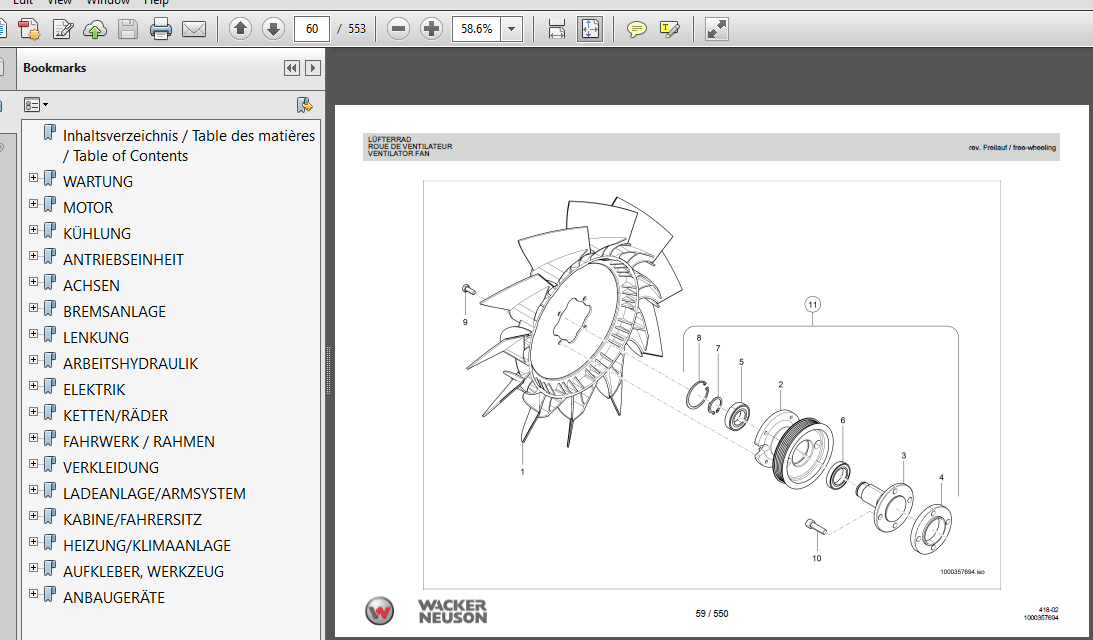Navigate to the previous page
1093x640 pixels.
pos(240,28)
